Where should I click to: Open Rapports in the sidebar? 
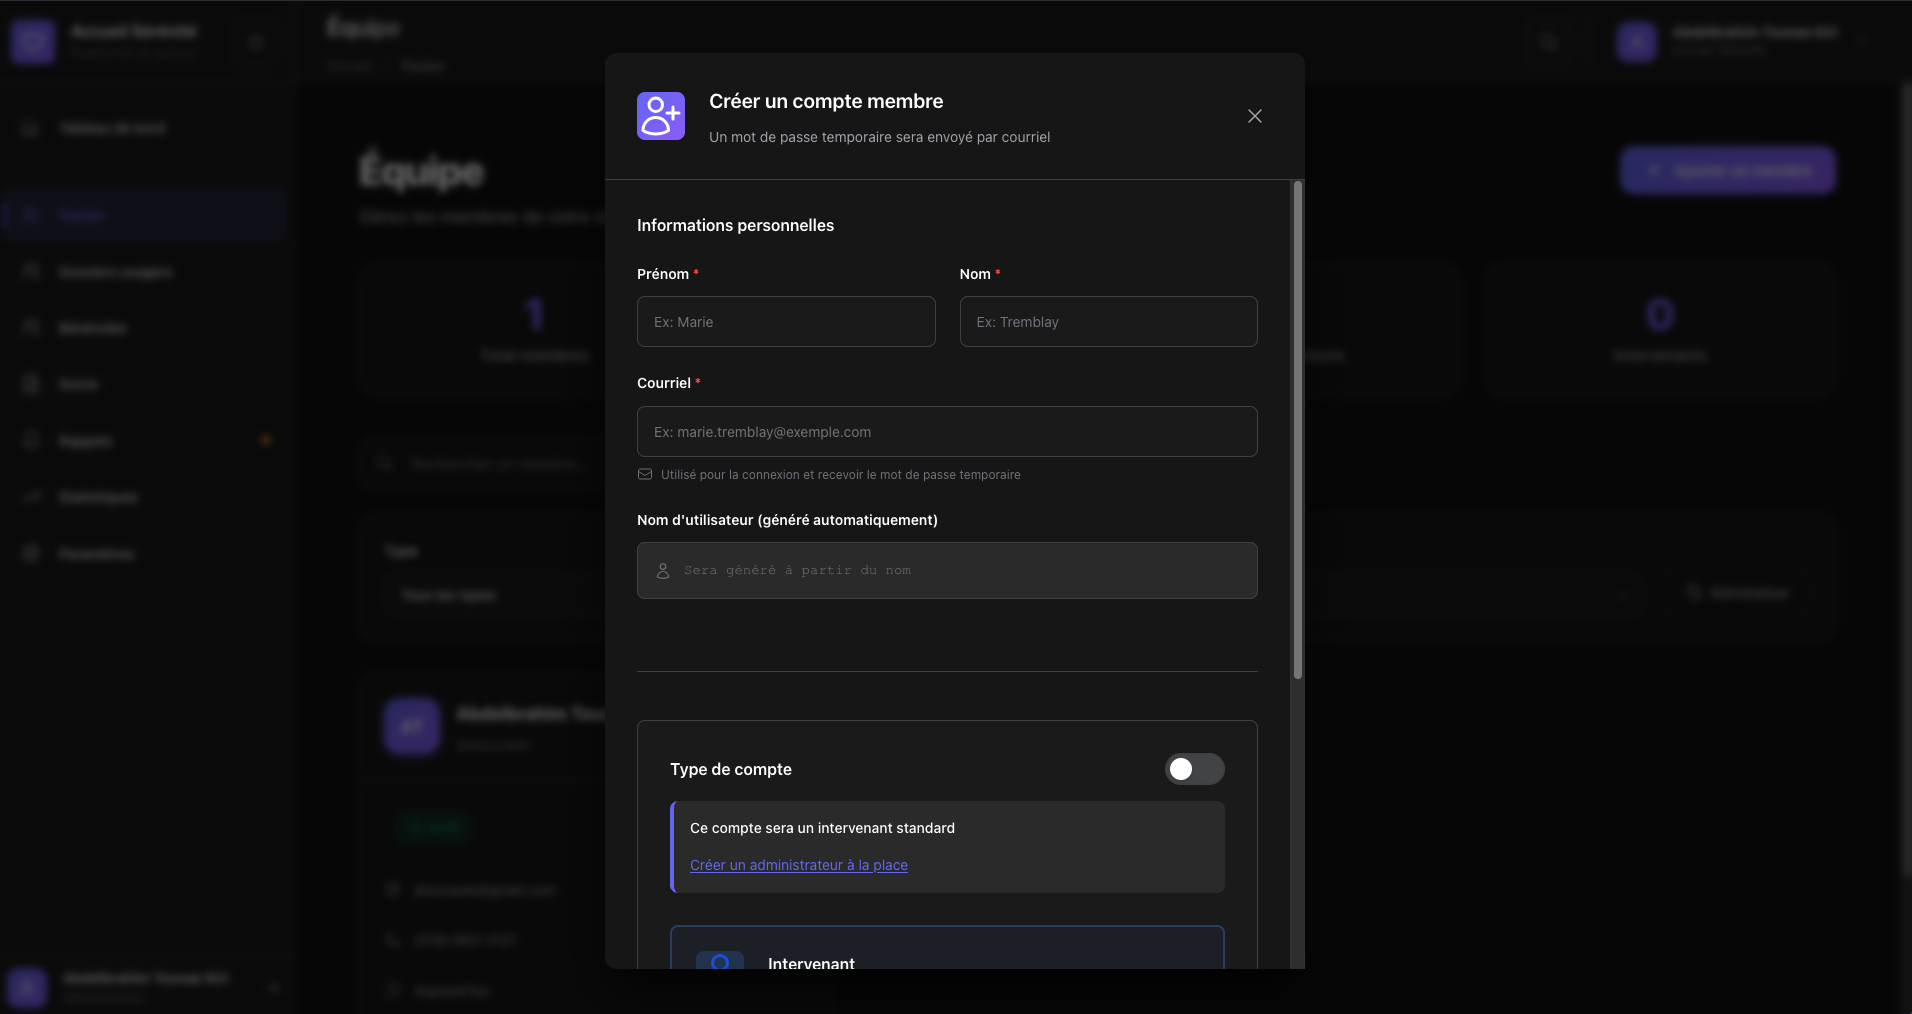tap(85, 441)
